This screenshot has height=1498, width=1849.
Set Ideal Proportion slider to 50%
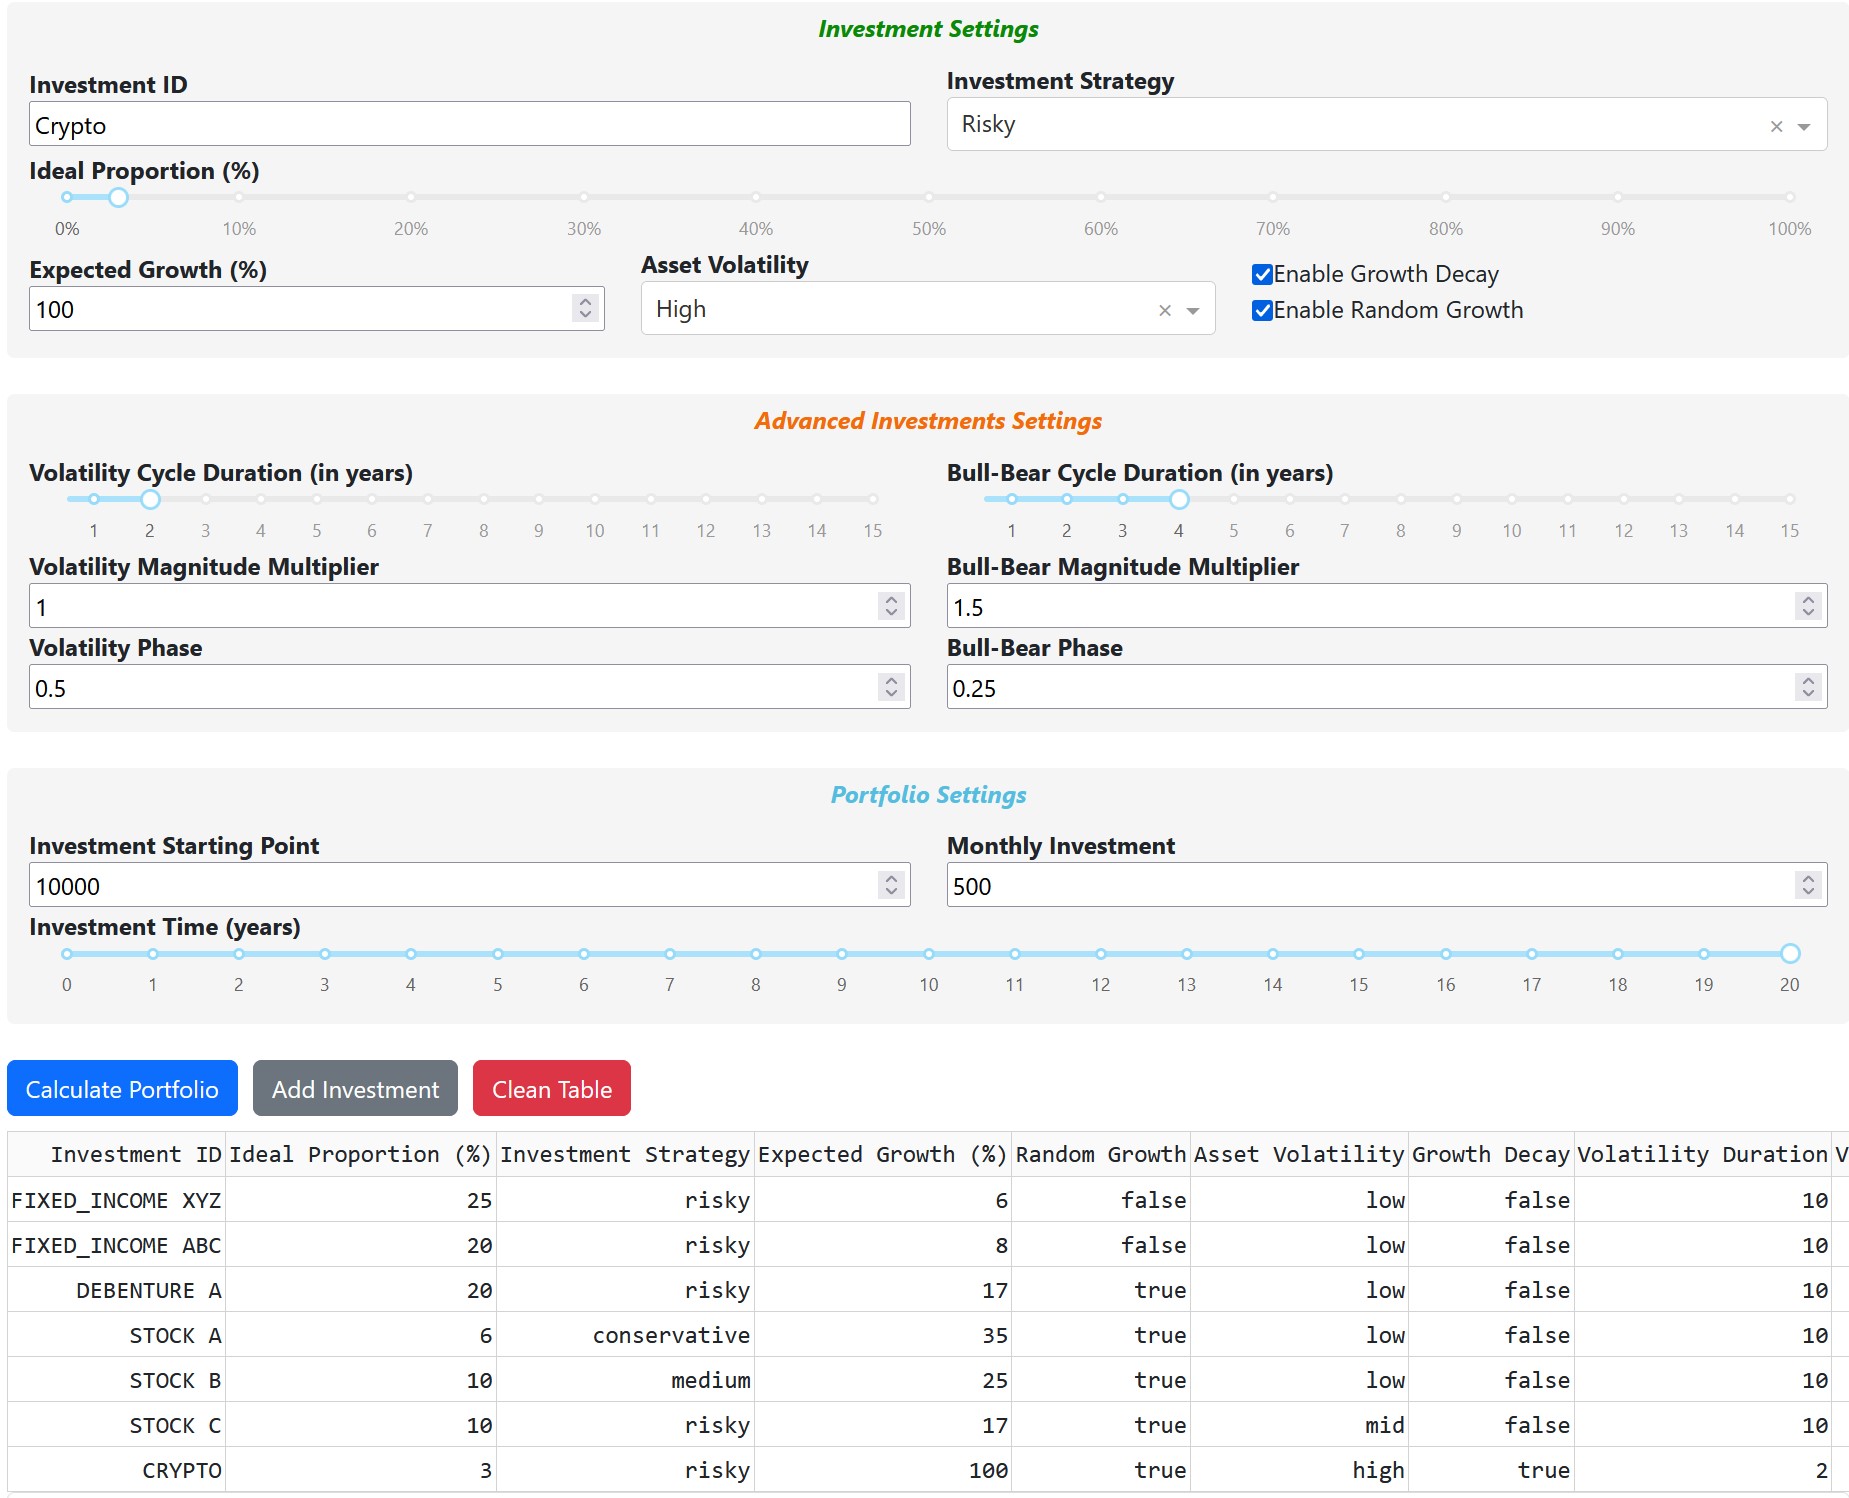tap(928, 197)
